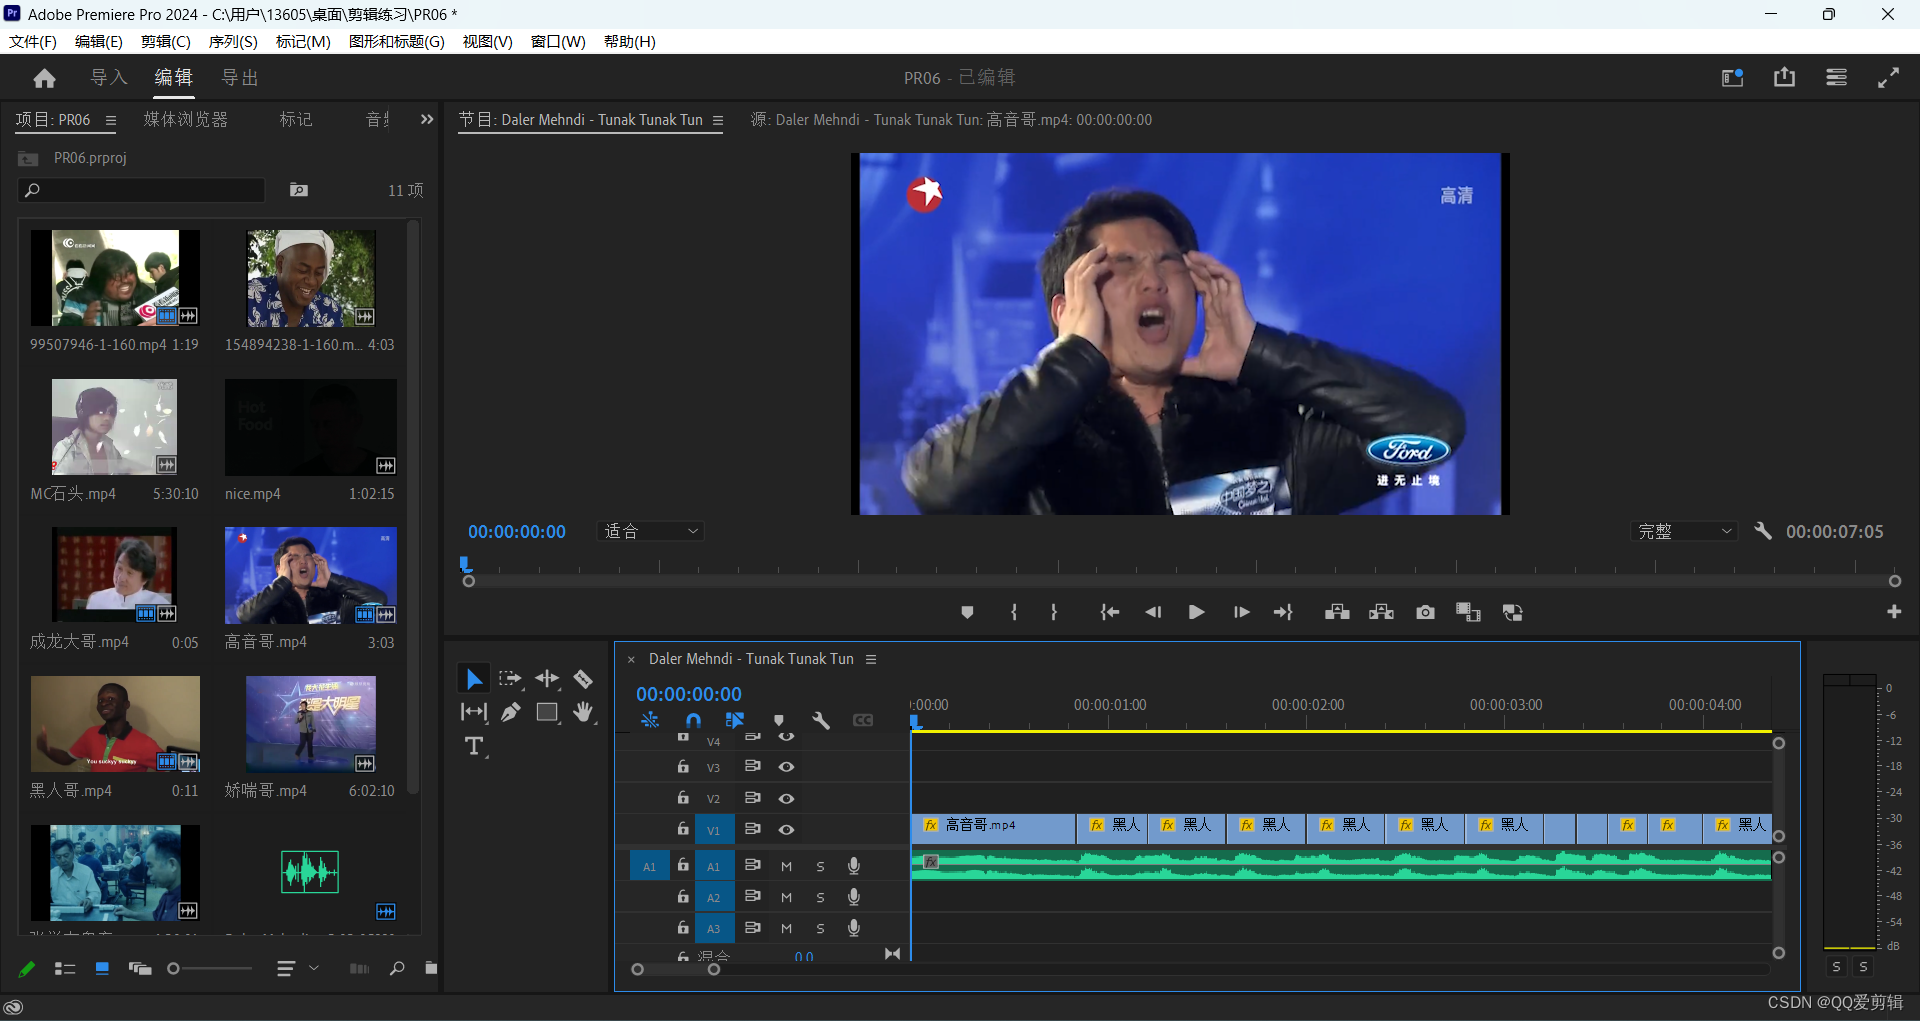Image resolution: width=1920 pixels, height=1021 pixels.
Task: Open timeline display settings wrench
Action: point(821,720)
